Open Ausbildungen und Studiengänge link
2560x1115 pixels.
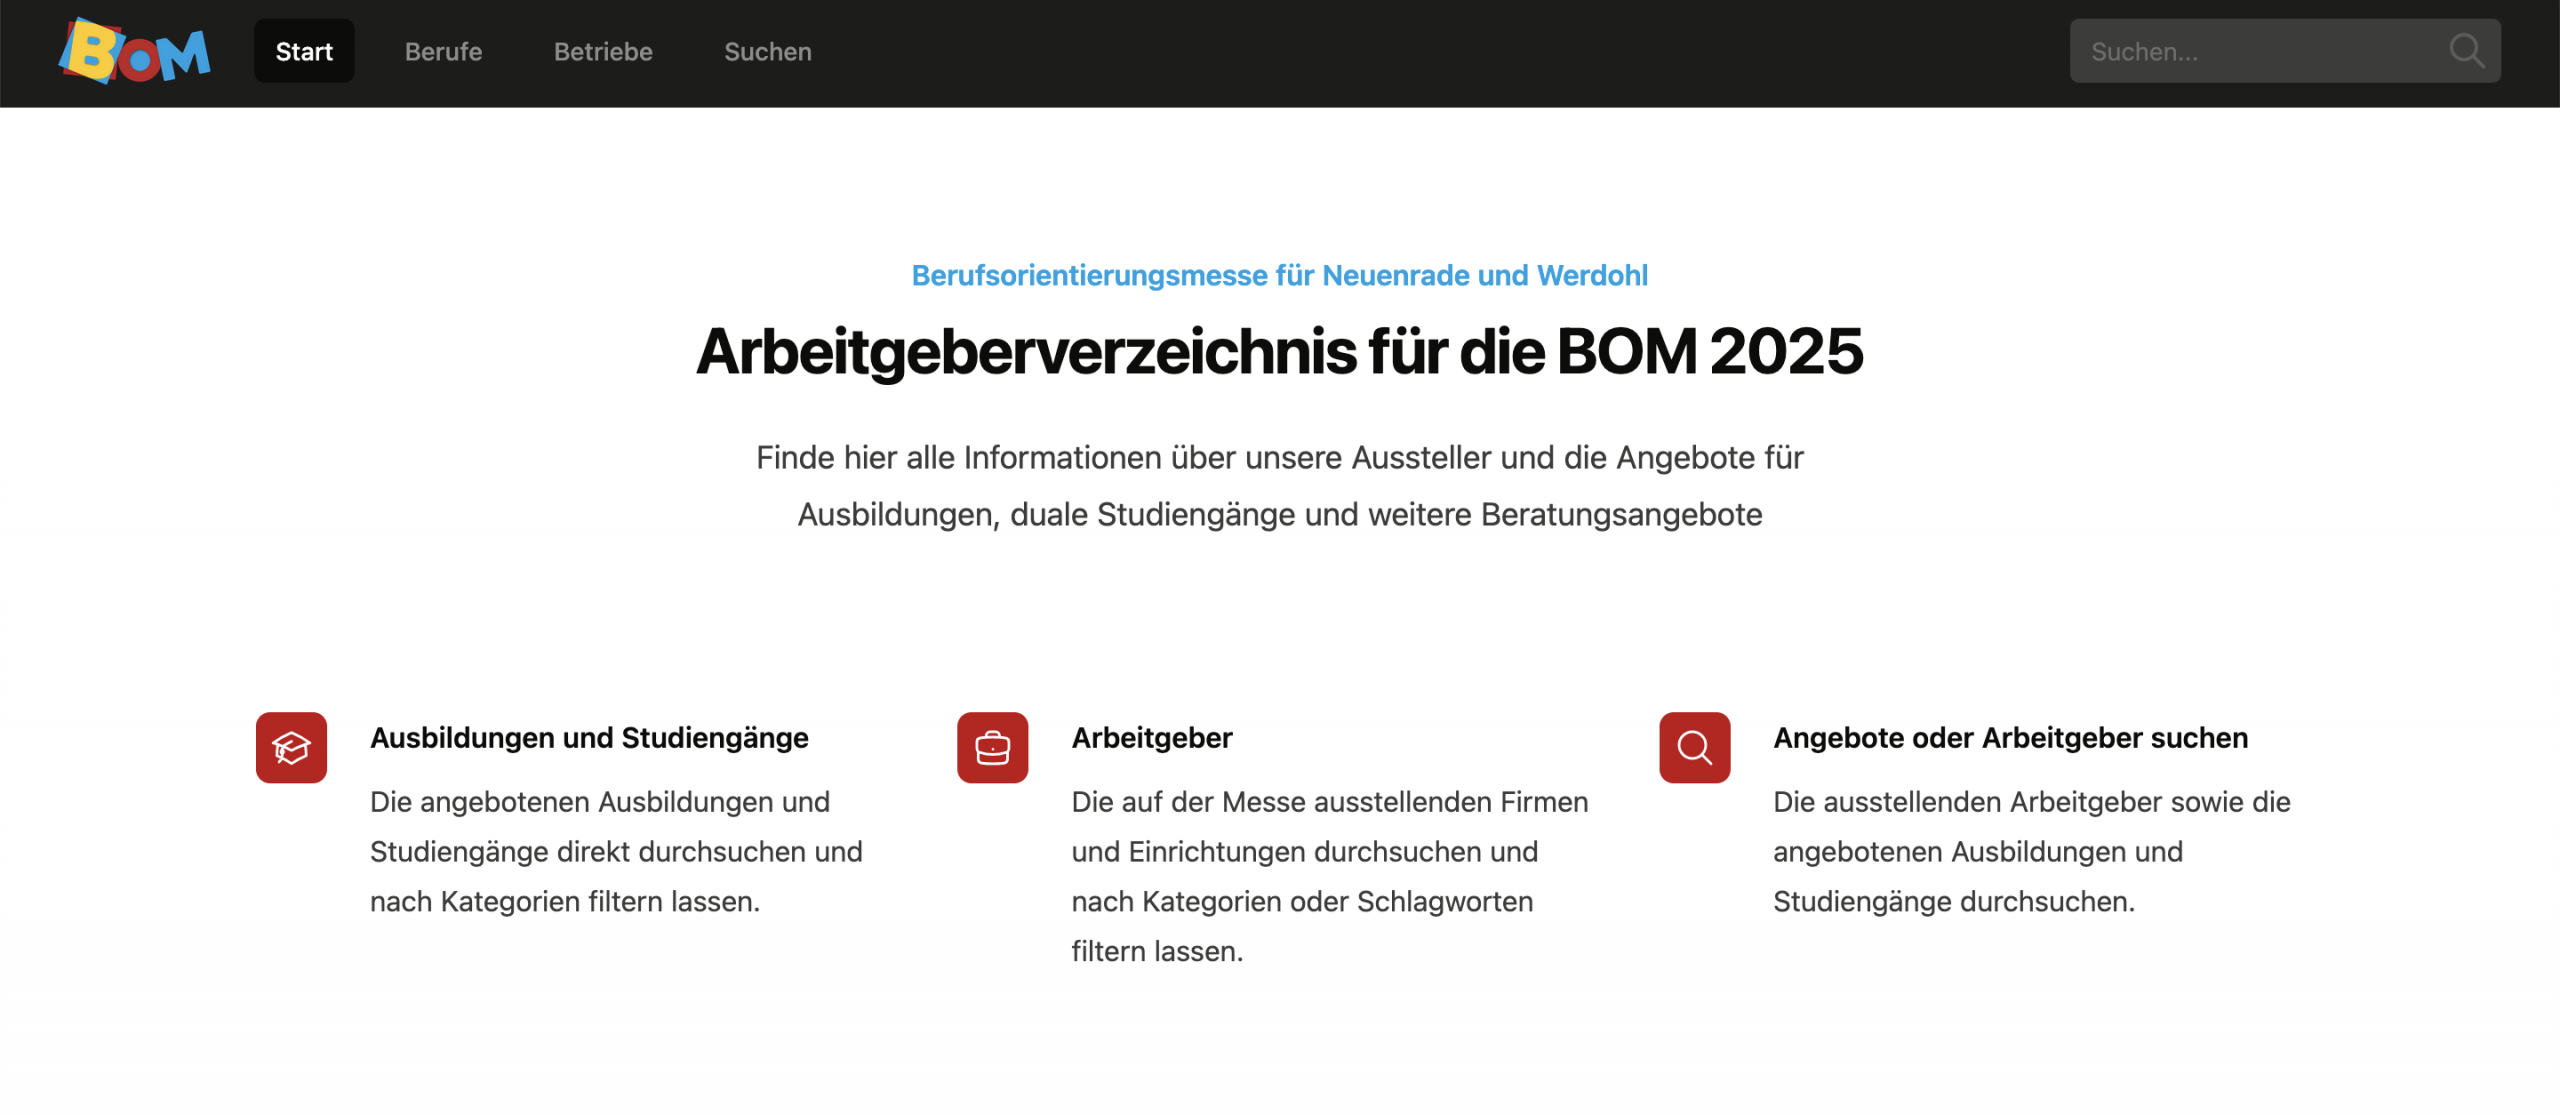pyautogui.click(x=589, y=738)
